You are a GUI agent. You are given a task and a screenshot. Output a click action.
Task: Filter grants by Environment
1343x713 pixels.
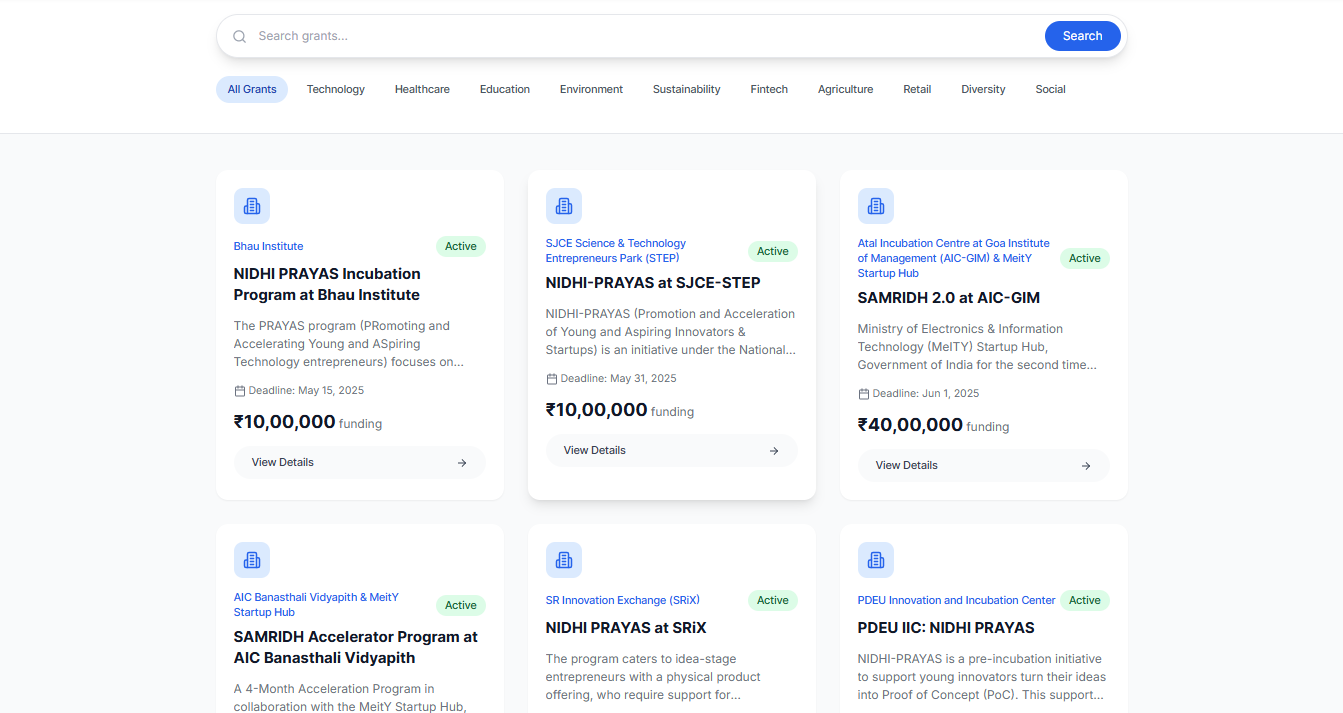[x=591, y=90]
